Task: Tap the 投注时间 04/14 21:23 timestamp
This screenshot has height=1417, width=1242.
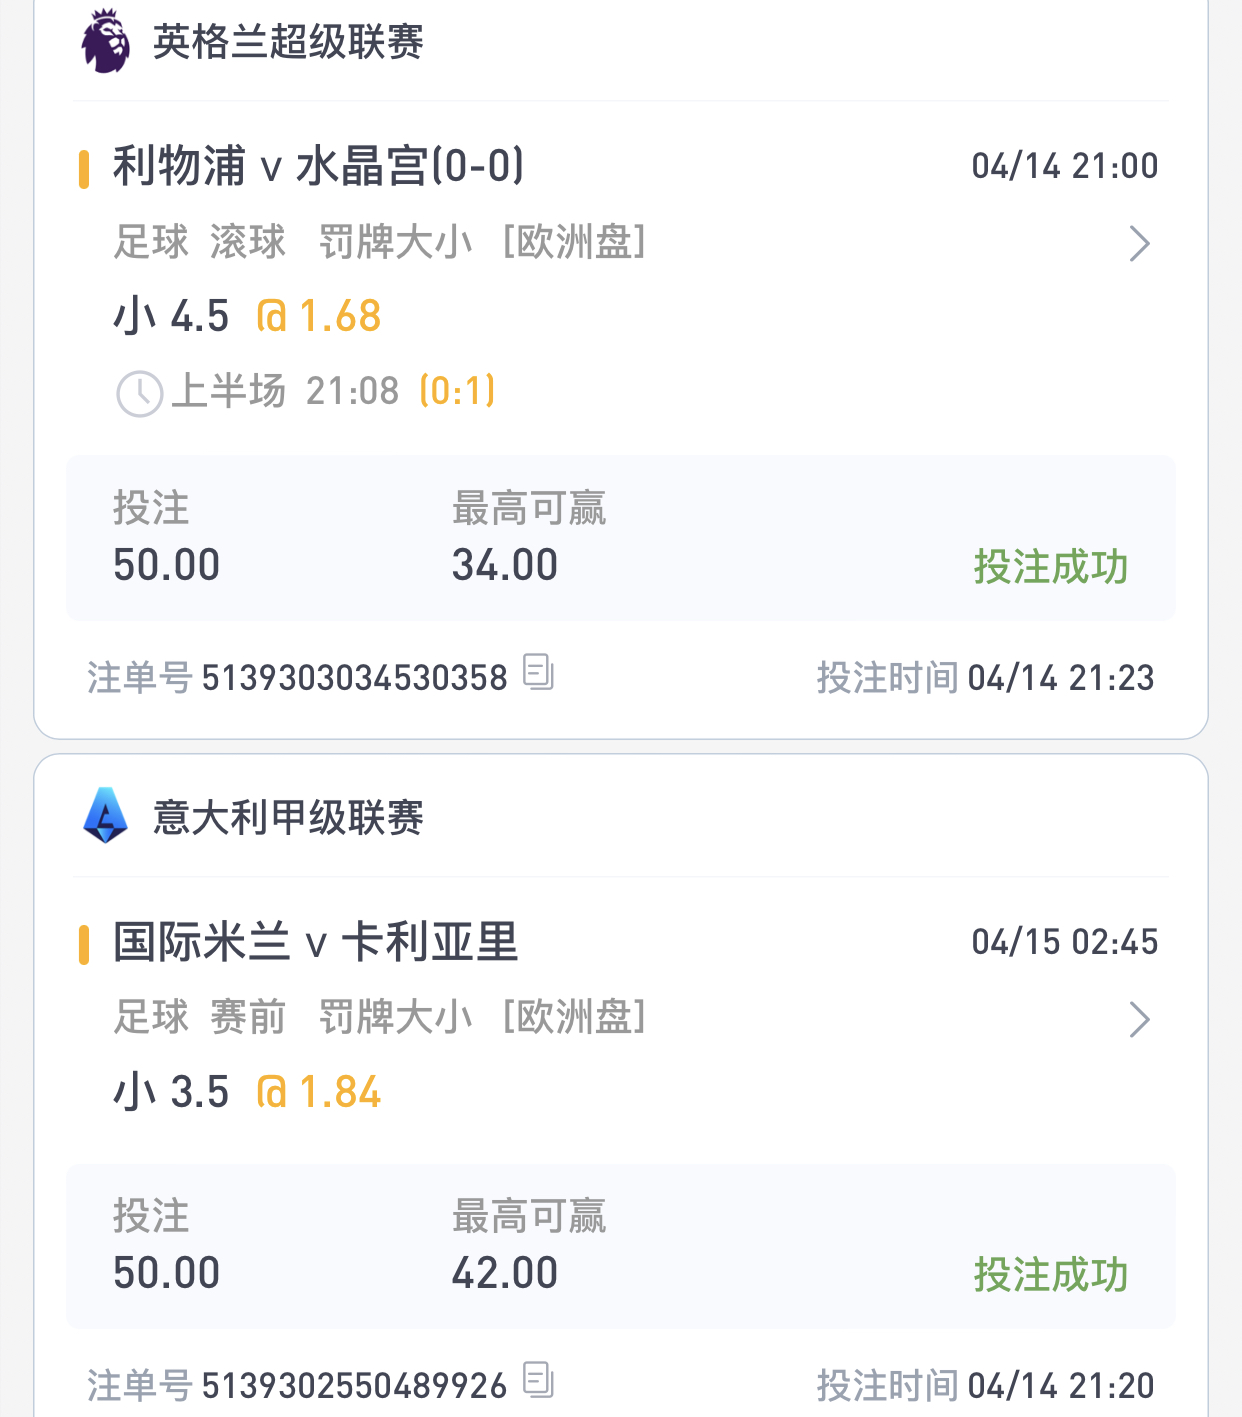Action: pos(985,678)
